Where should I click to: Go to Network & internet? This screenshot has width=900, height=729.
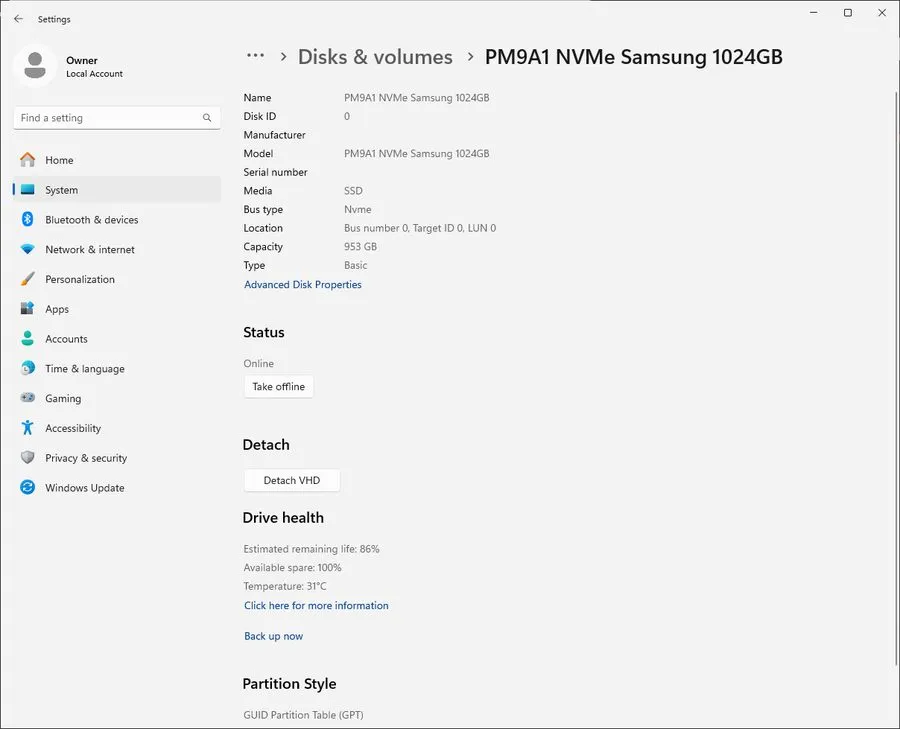(x=117, y=250)
